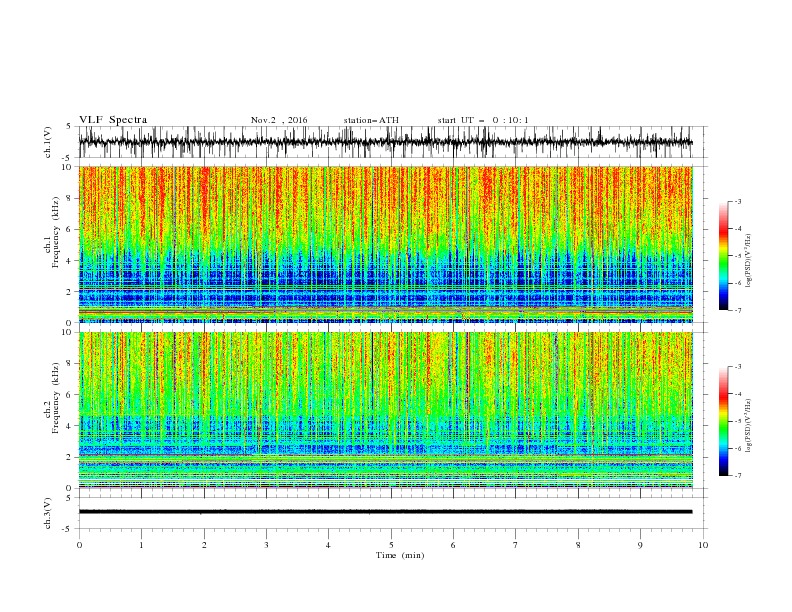Click the "start UT = 0 :10: 1" text
The width and height of the screenshot is (792, 612).
click(x=483, y=120)
